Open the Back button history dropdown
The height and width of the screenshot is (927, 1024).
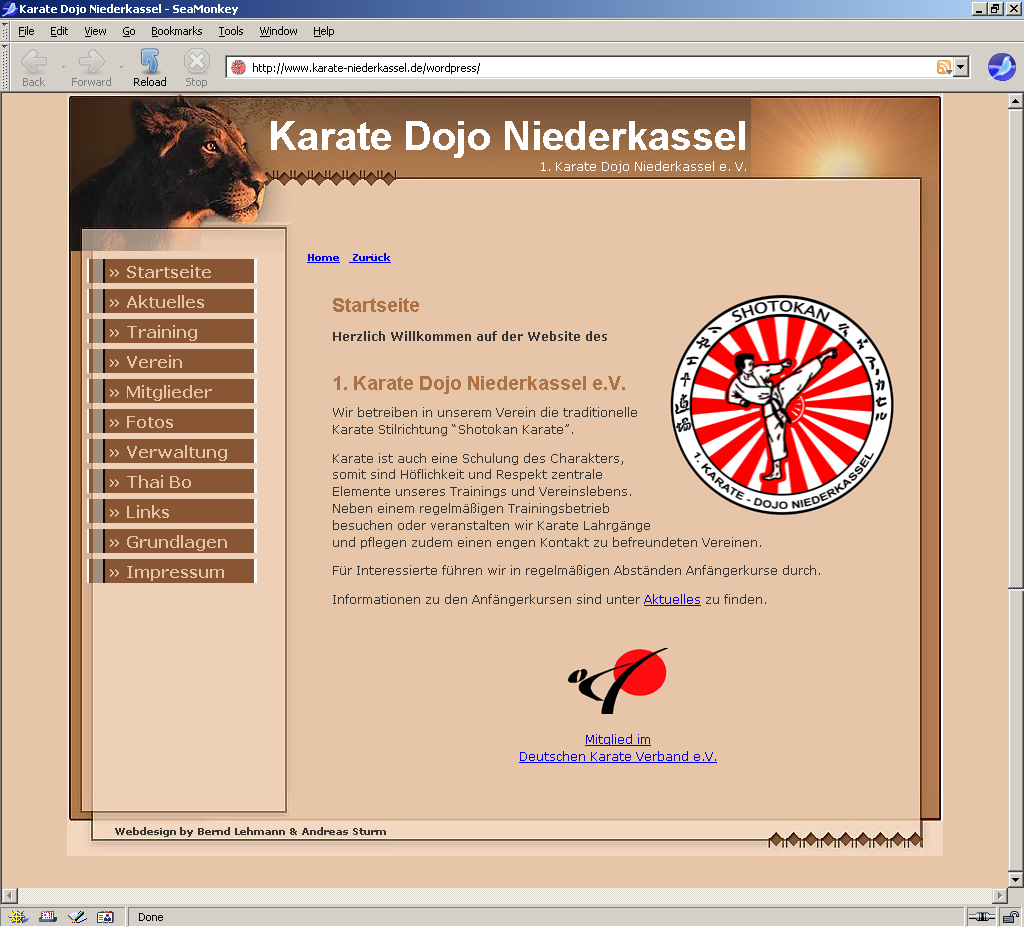(63, 67)
